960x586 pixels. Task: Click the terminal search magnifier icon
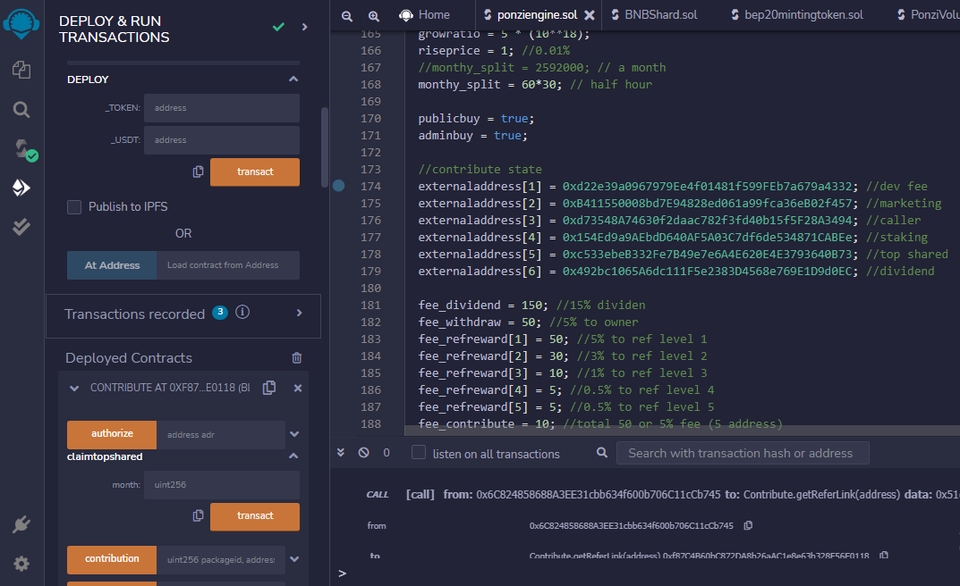tap(602, 453)
